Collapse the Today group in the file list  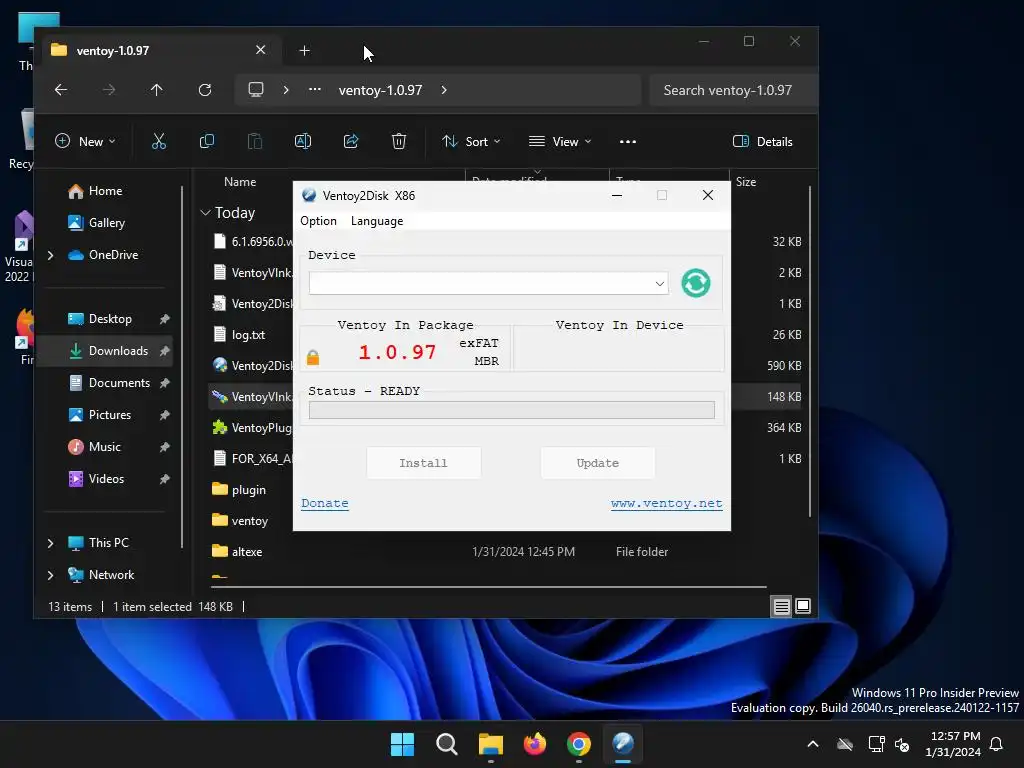click(205, 213)
